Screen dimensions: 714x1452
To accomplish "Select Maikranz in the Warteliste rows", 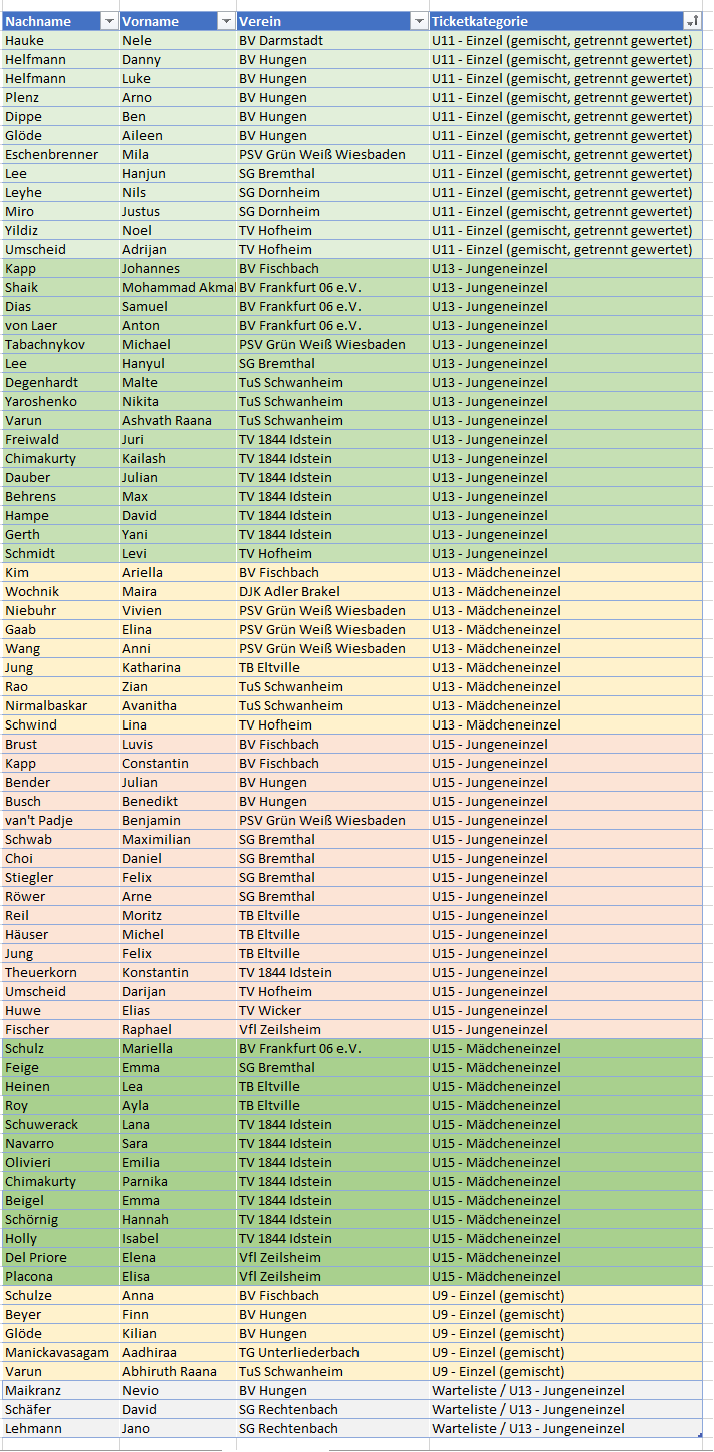I will click(x=60, y=1390).
